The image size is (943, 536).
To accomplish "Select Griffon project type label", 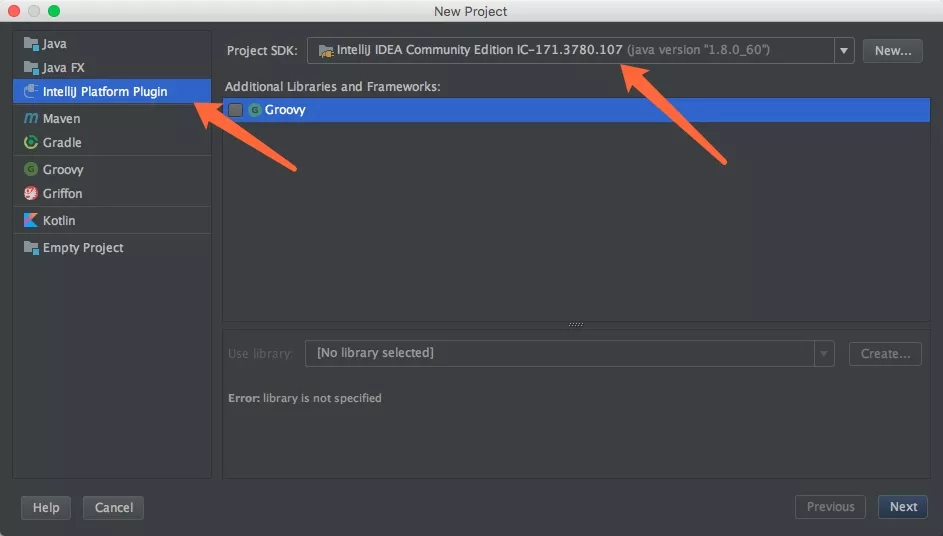I will coord(63,194).
